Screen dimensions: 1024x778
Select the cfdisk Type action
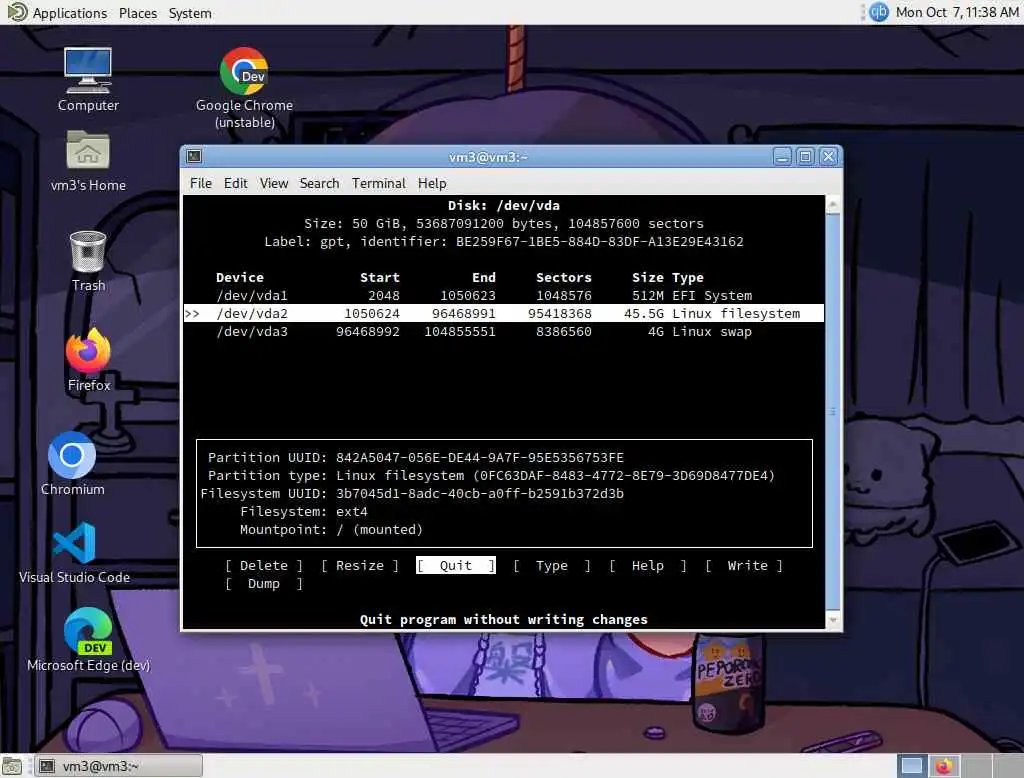[552, 566]
